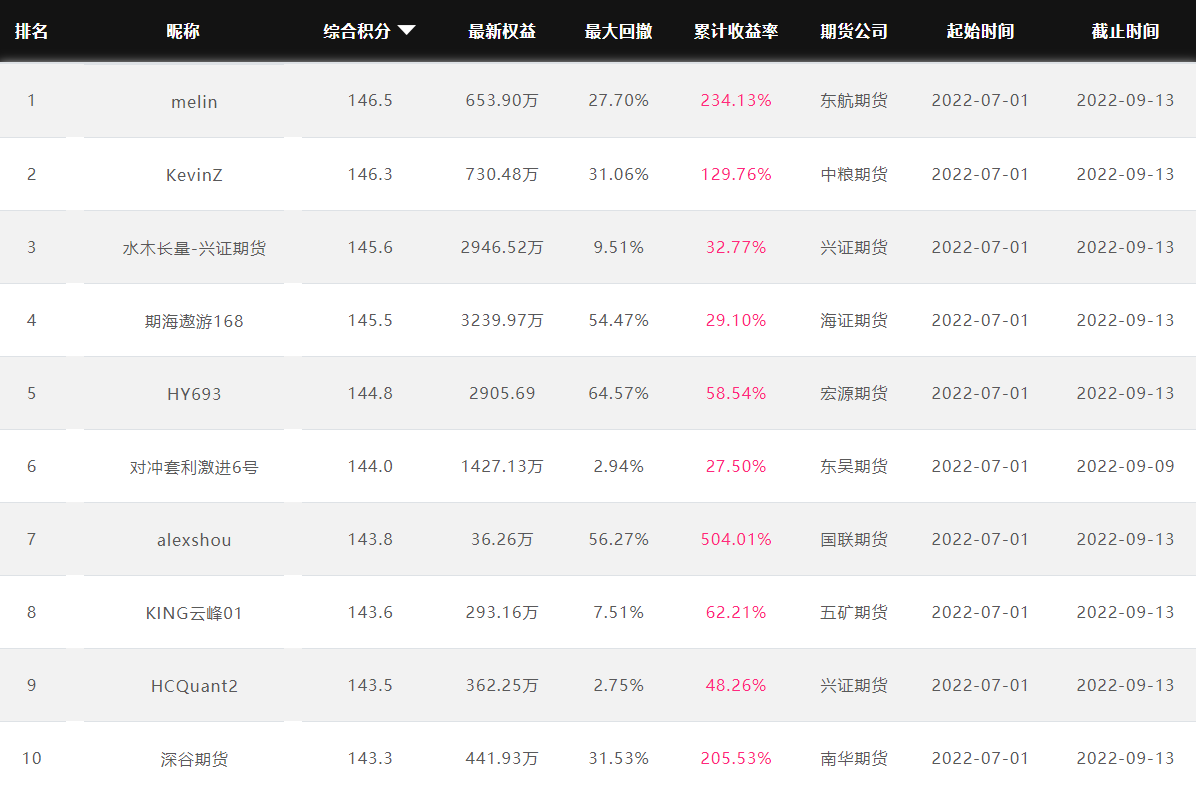
Task: Click the 起始时间 column header
Action: pos(980,31)
